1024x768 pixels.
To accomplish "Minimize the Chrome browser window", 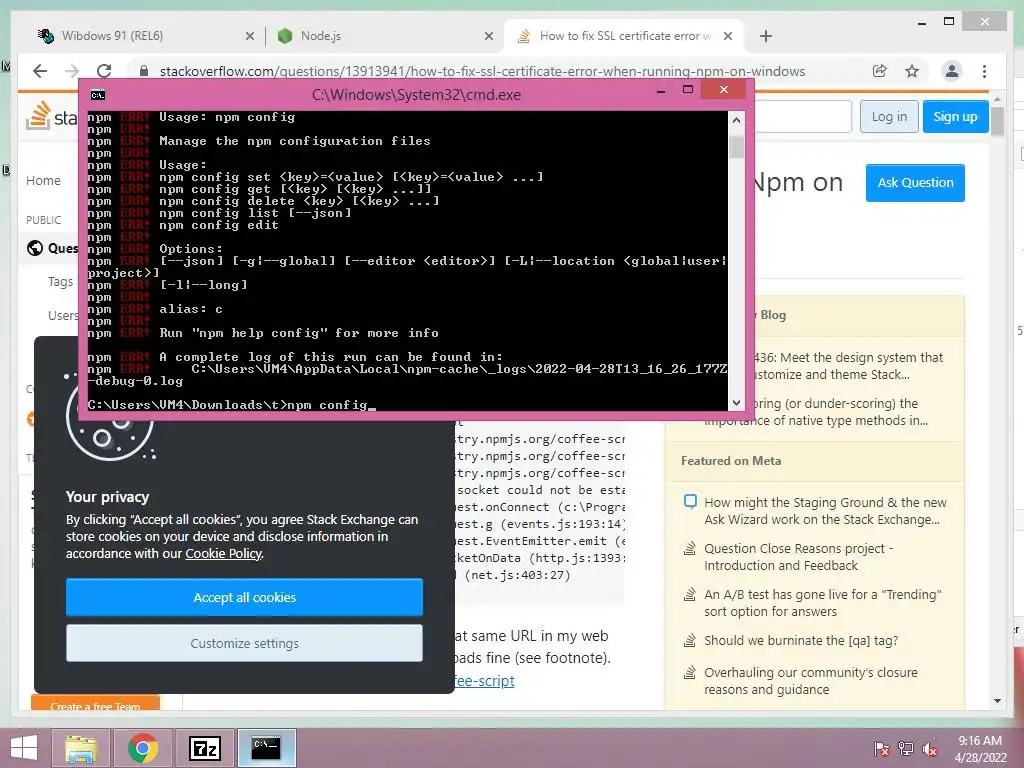I will [x=921, y=22].
